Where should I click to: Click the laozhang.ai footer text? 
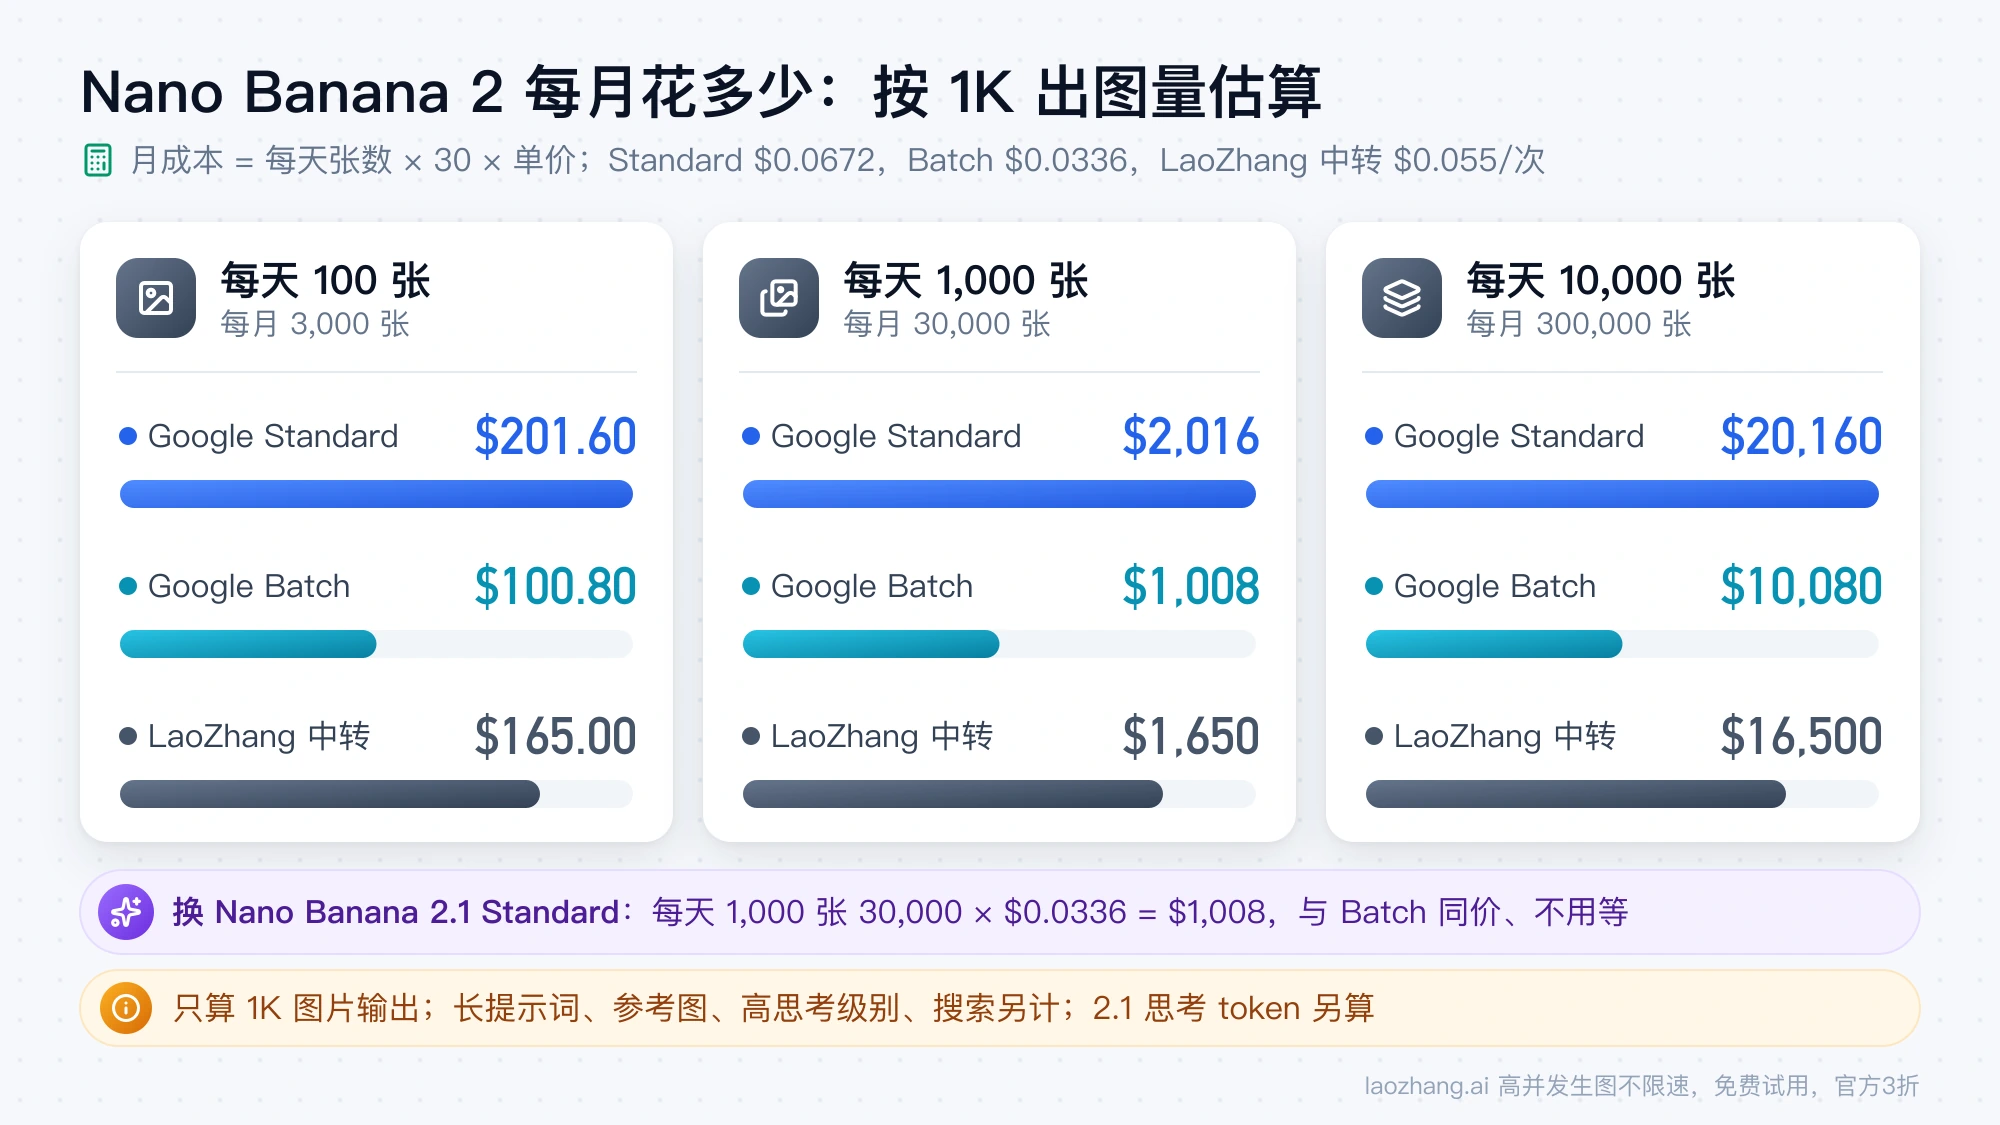(1641, 1086)
